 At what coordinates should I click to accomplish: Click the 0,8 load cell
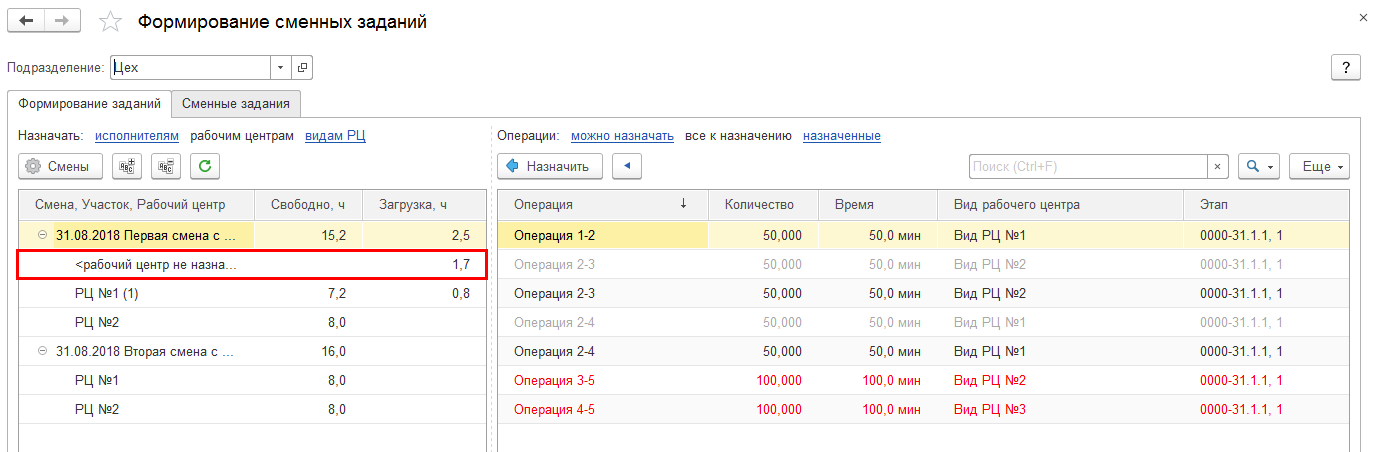point(424,294)
